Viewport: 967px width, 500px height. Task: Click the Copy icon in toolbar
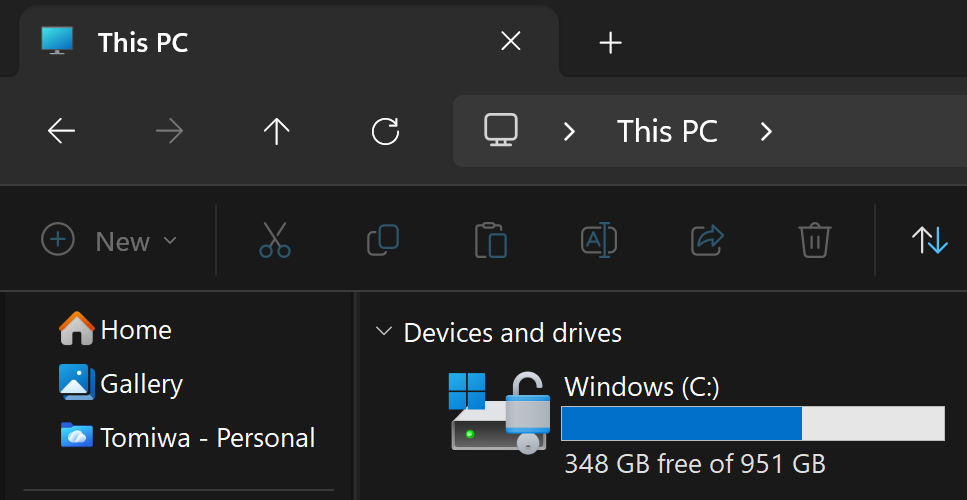383,240
